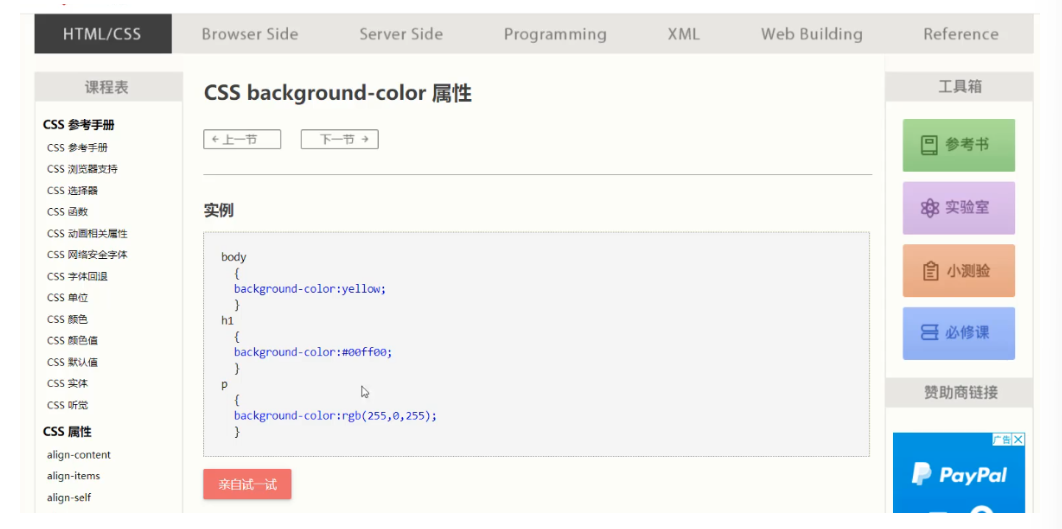Open the CSS 选择器 sidebar link
Screen dimensions: 1062x529
pyautogui.click(x=72, y=190)
